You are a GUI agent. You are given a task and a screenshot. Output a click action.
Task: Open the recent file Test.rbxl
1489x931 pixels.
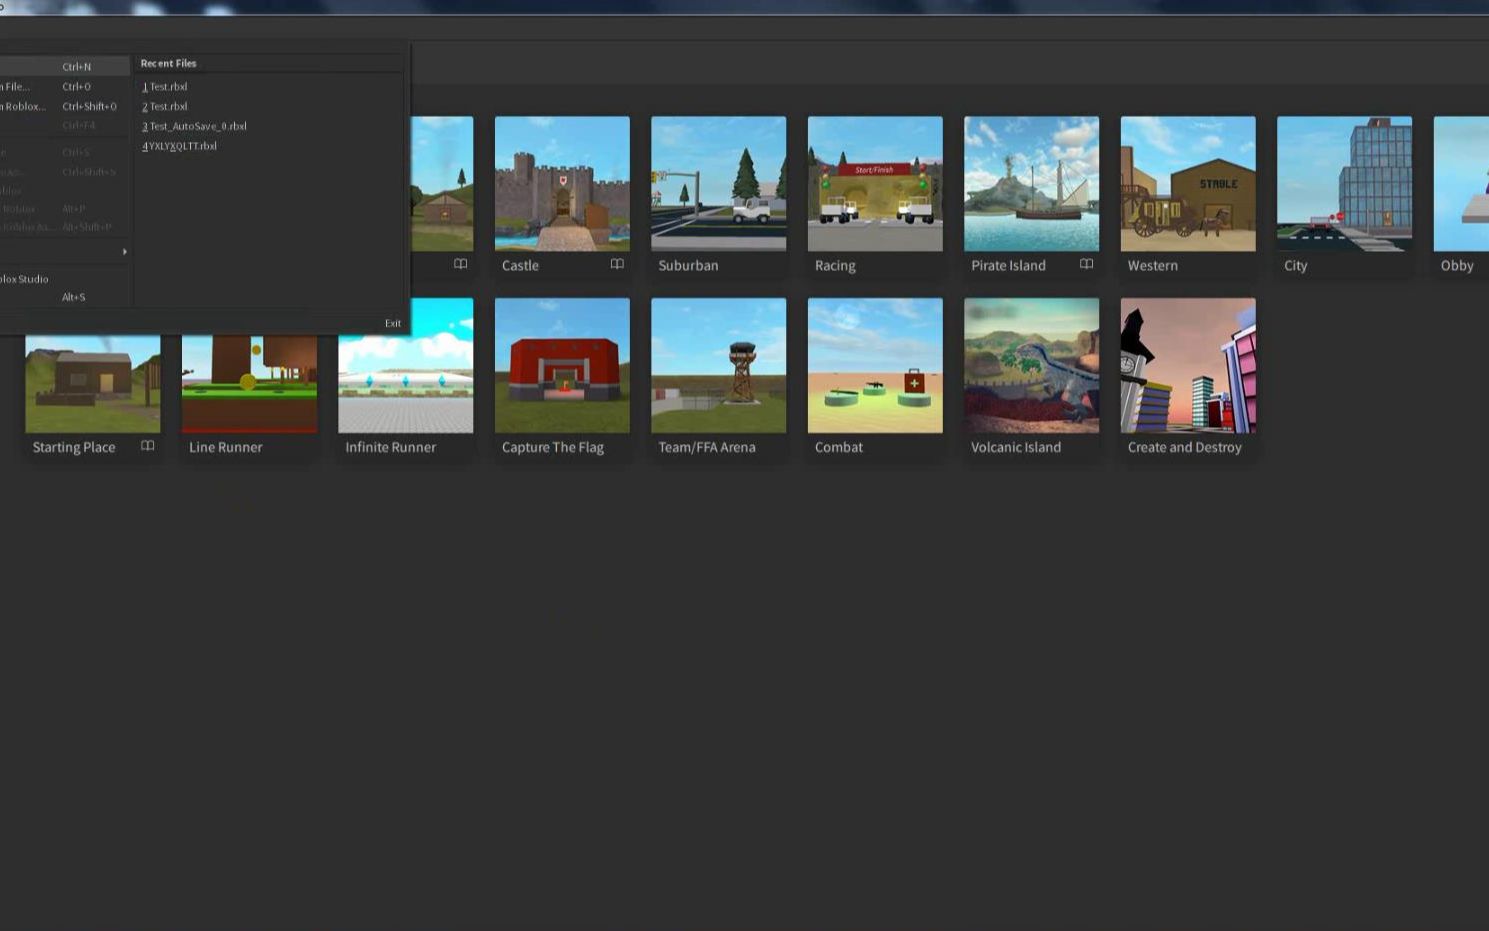point(168,86)
